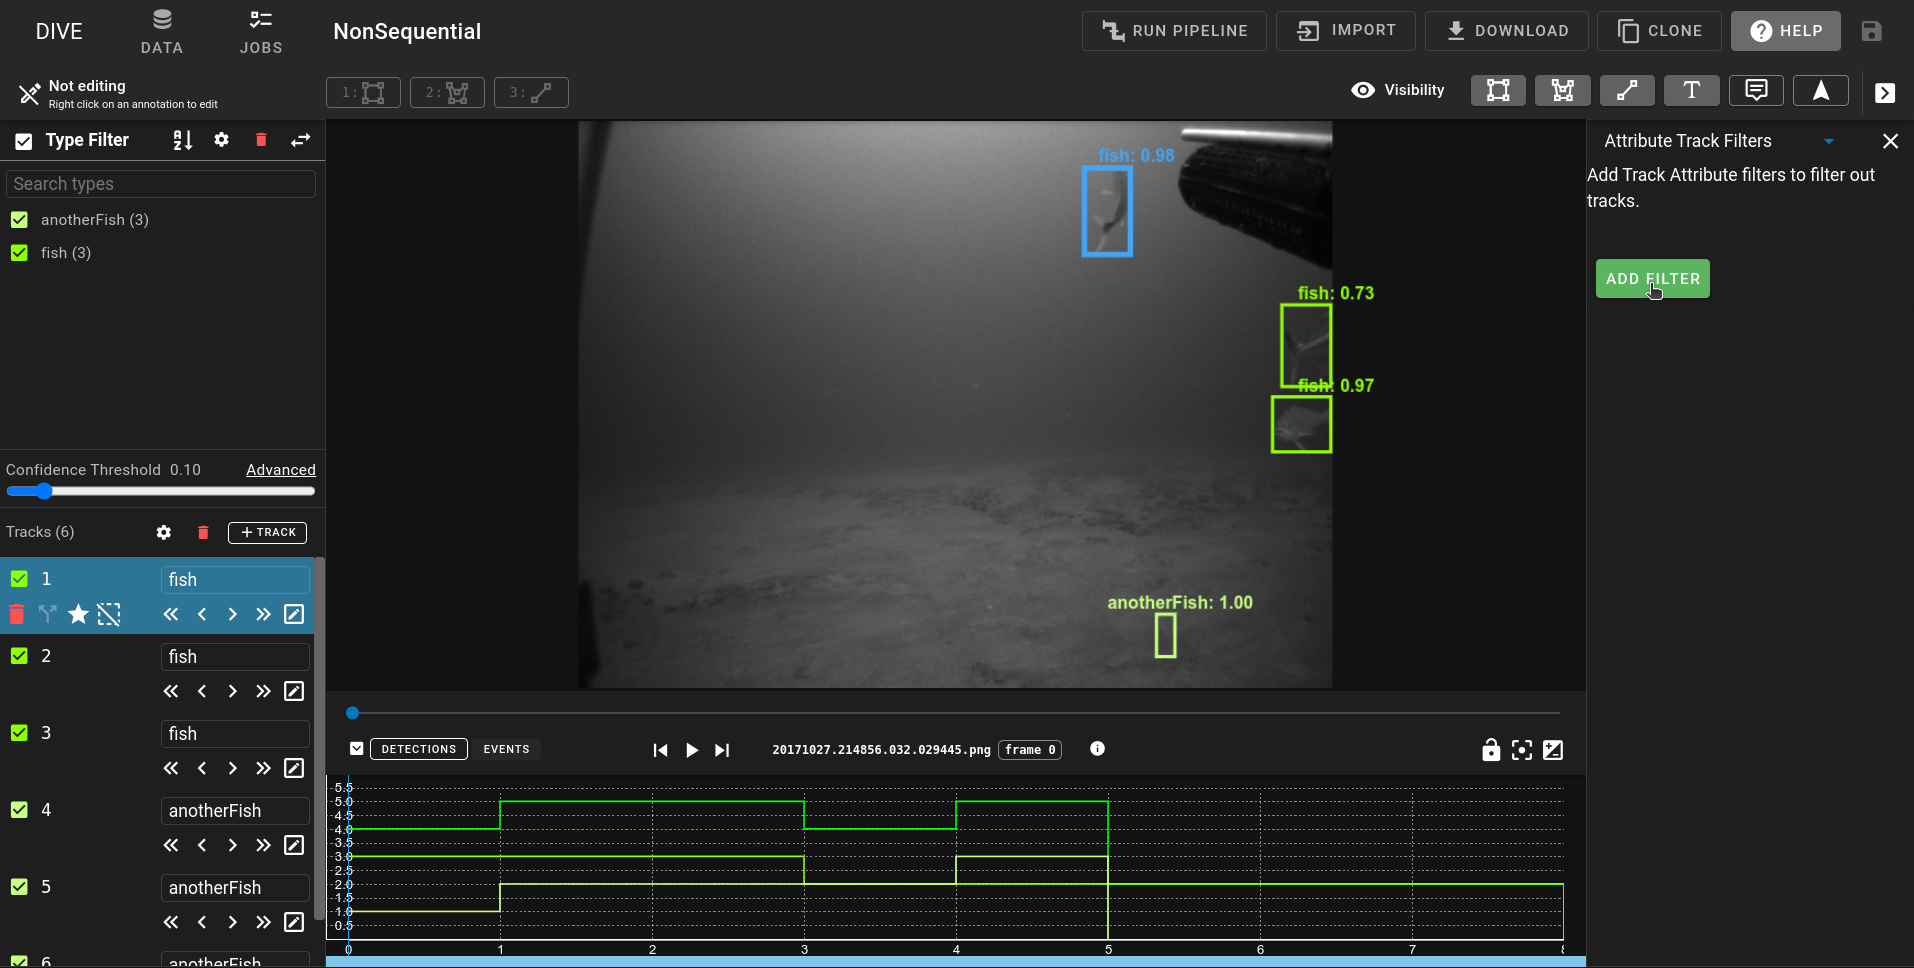The image size is (1914, 968).
Task: Close the Attribute Track Filters panel
Action: pos(1890,141)
